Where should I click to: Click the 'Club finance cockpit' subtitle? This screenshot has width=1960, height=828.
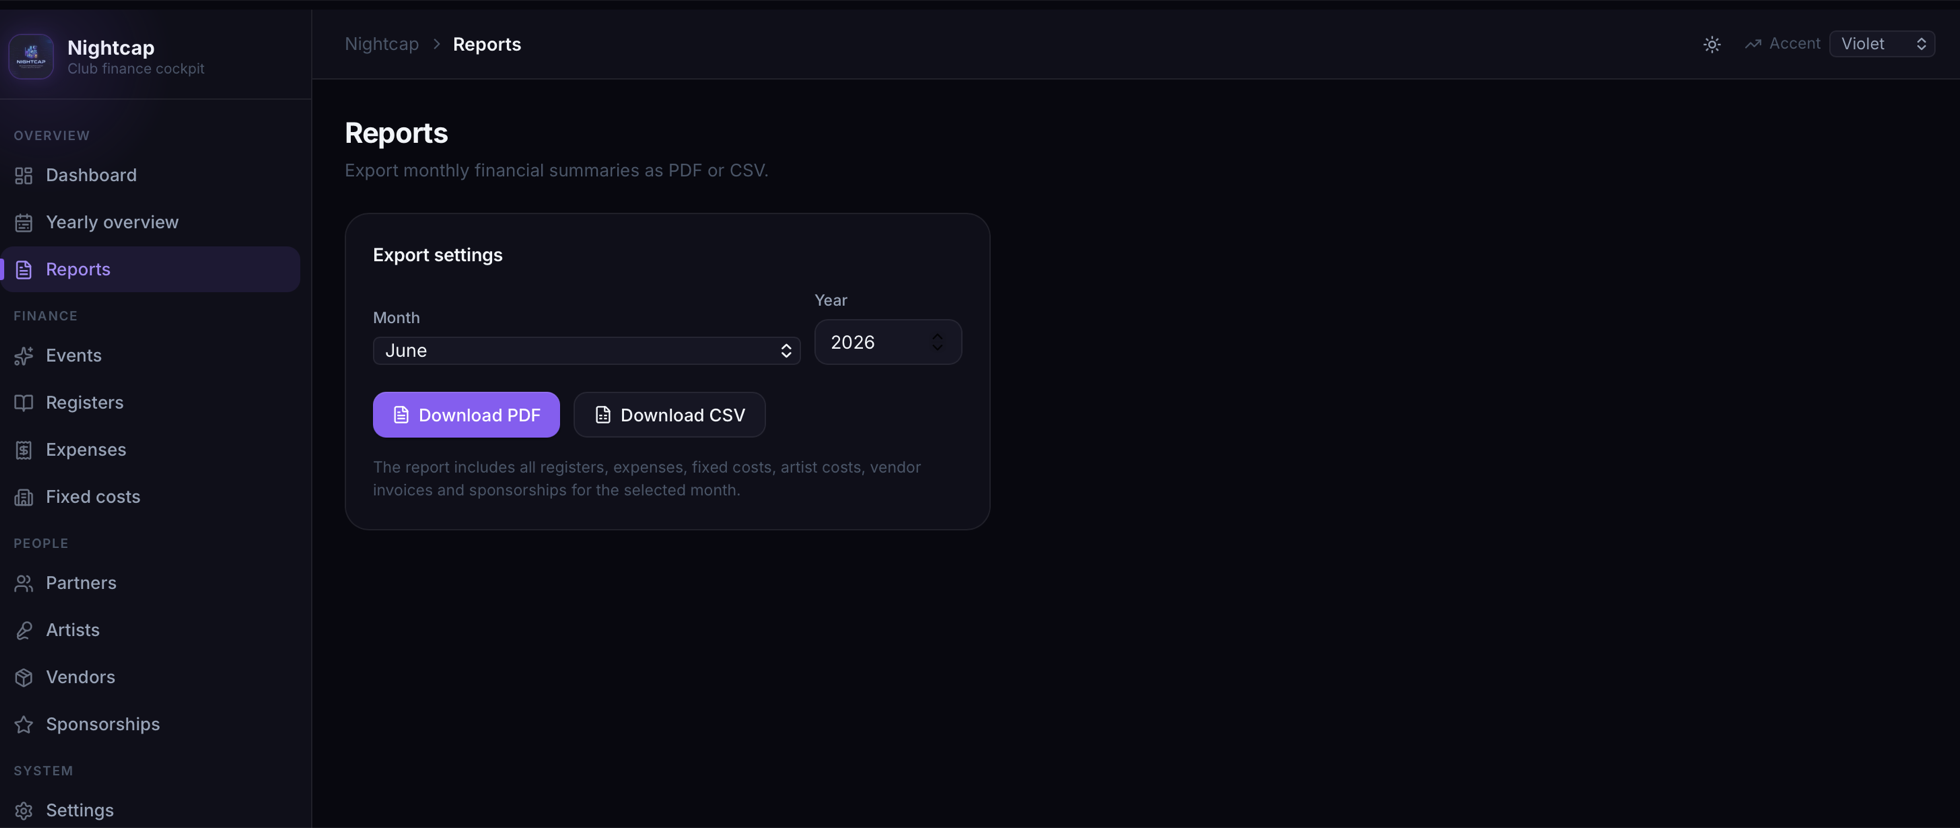(136, 68)
